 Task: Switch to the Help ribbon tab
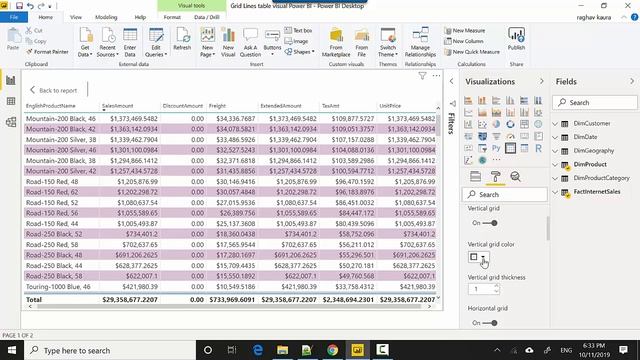[140, 17]
